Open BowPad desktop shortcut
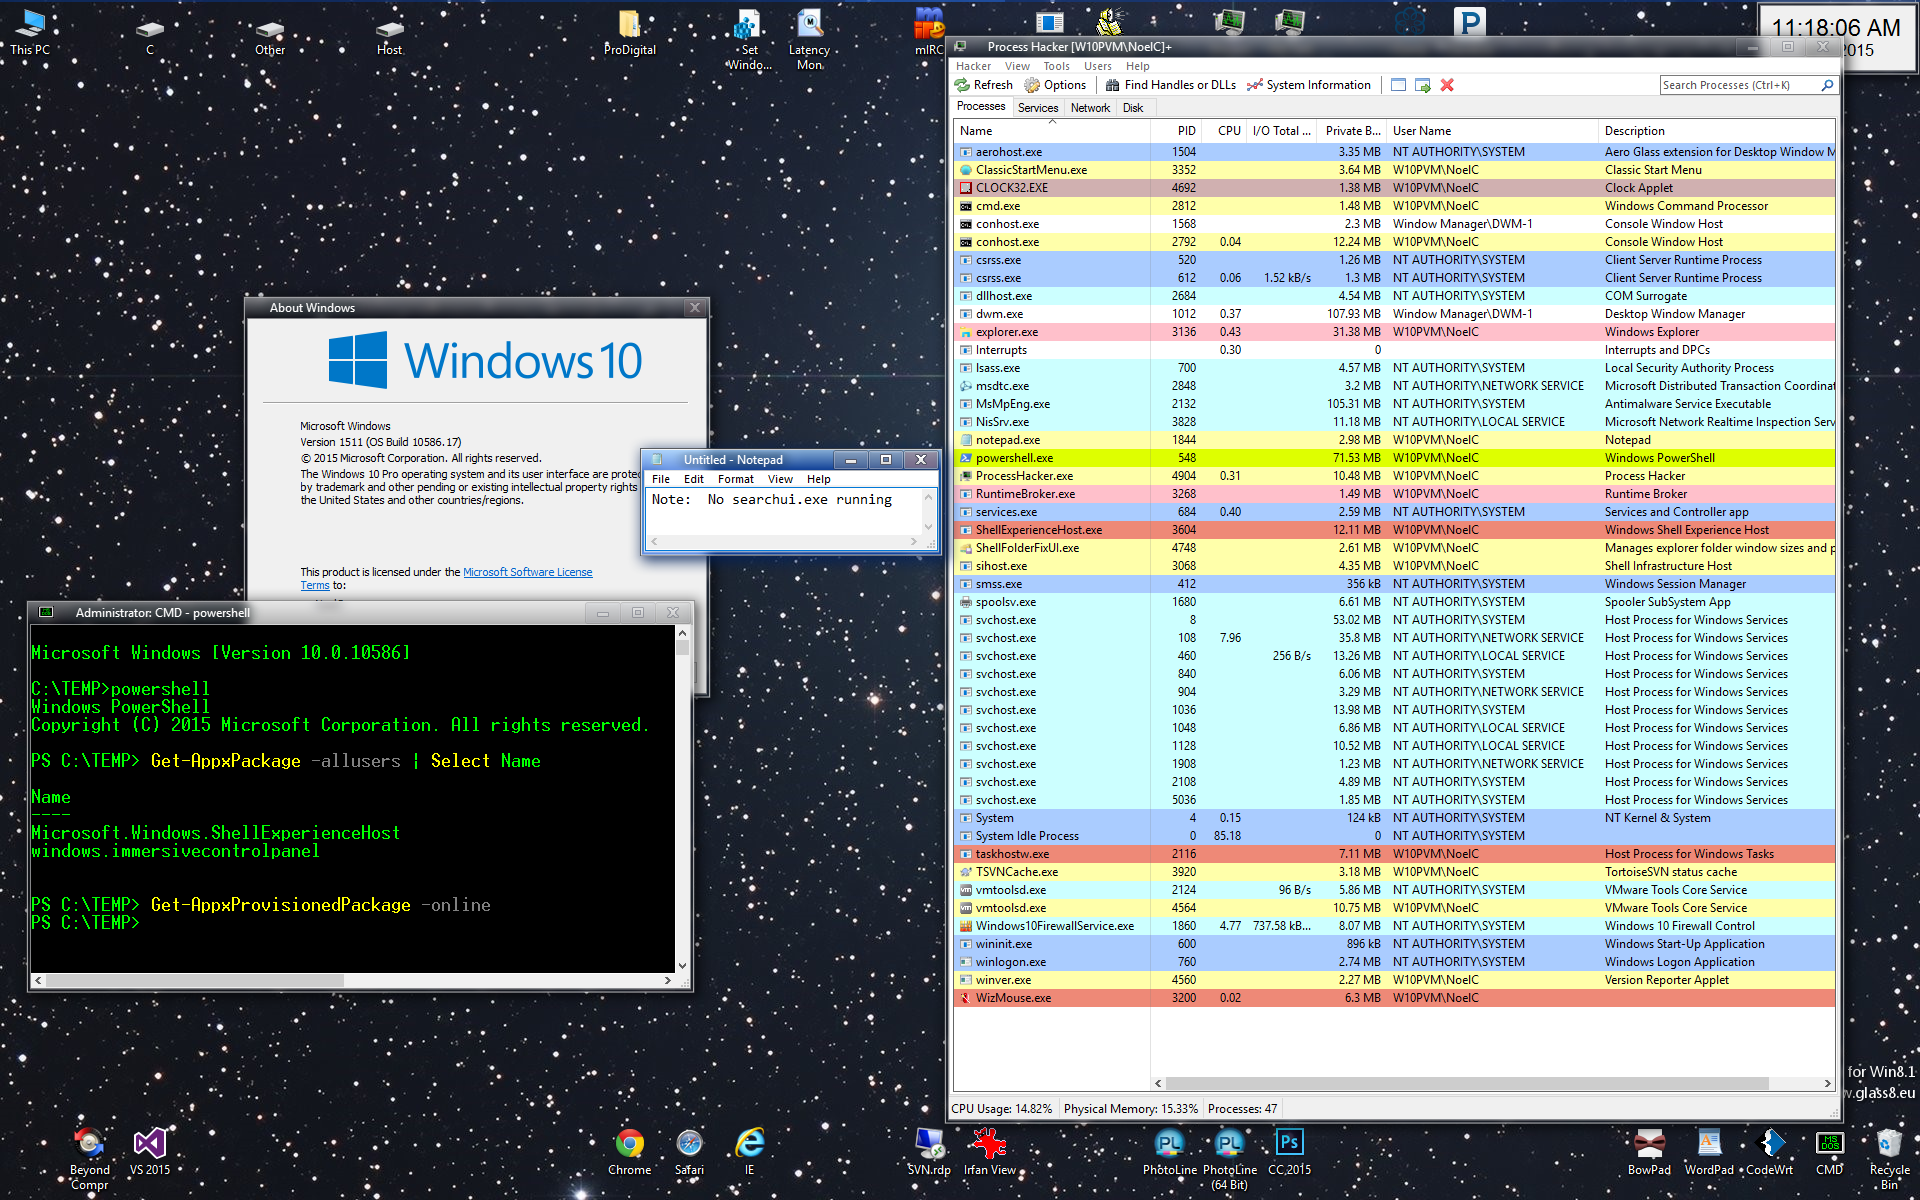Image resolution: width=1920 pixels, height=1200 pixels. coord(1649,1152)
